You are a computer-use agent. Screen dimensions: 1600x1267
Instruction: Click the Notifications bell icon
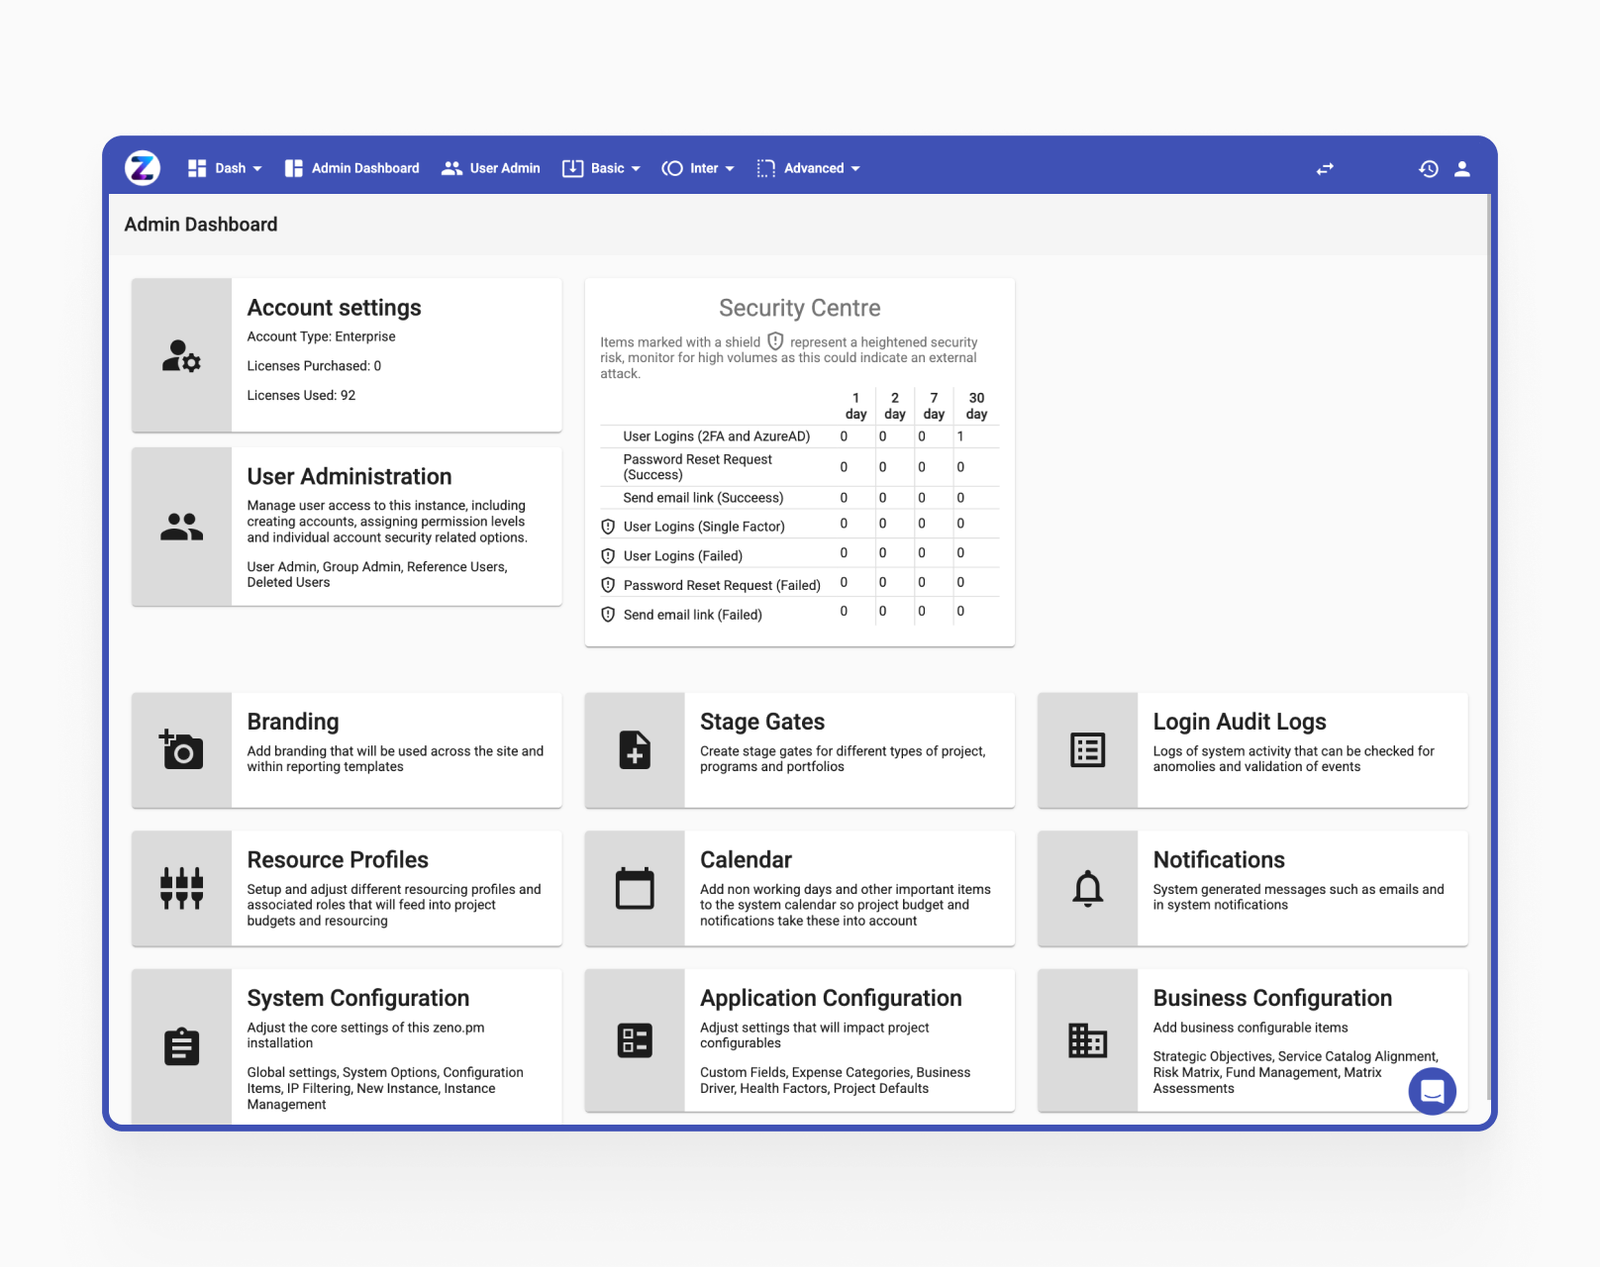pos(1087,887)
